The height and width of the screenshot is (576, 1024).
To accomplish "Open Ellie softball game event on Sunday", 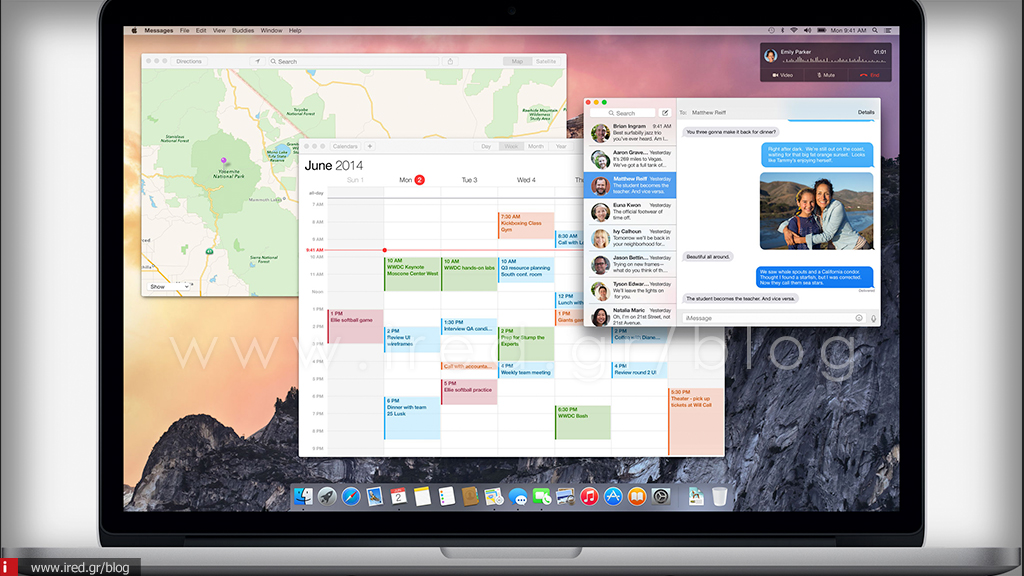I will tap(355, 327).
